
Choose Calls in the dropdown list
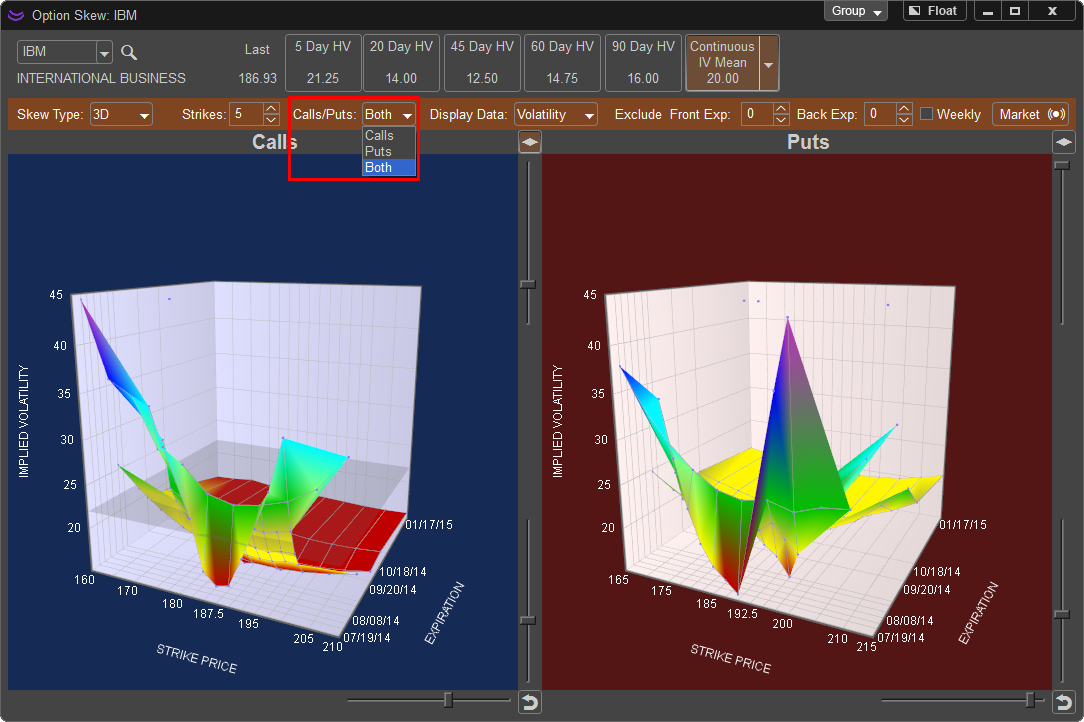pos(389,136)
